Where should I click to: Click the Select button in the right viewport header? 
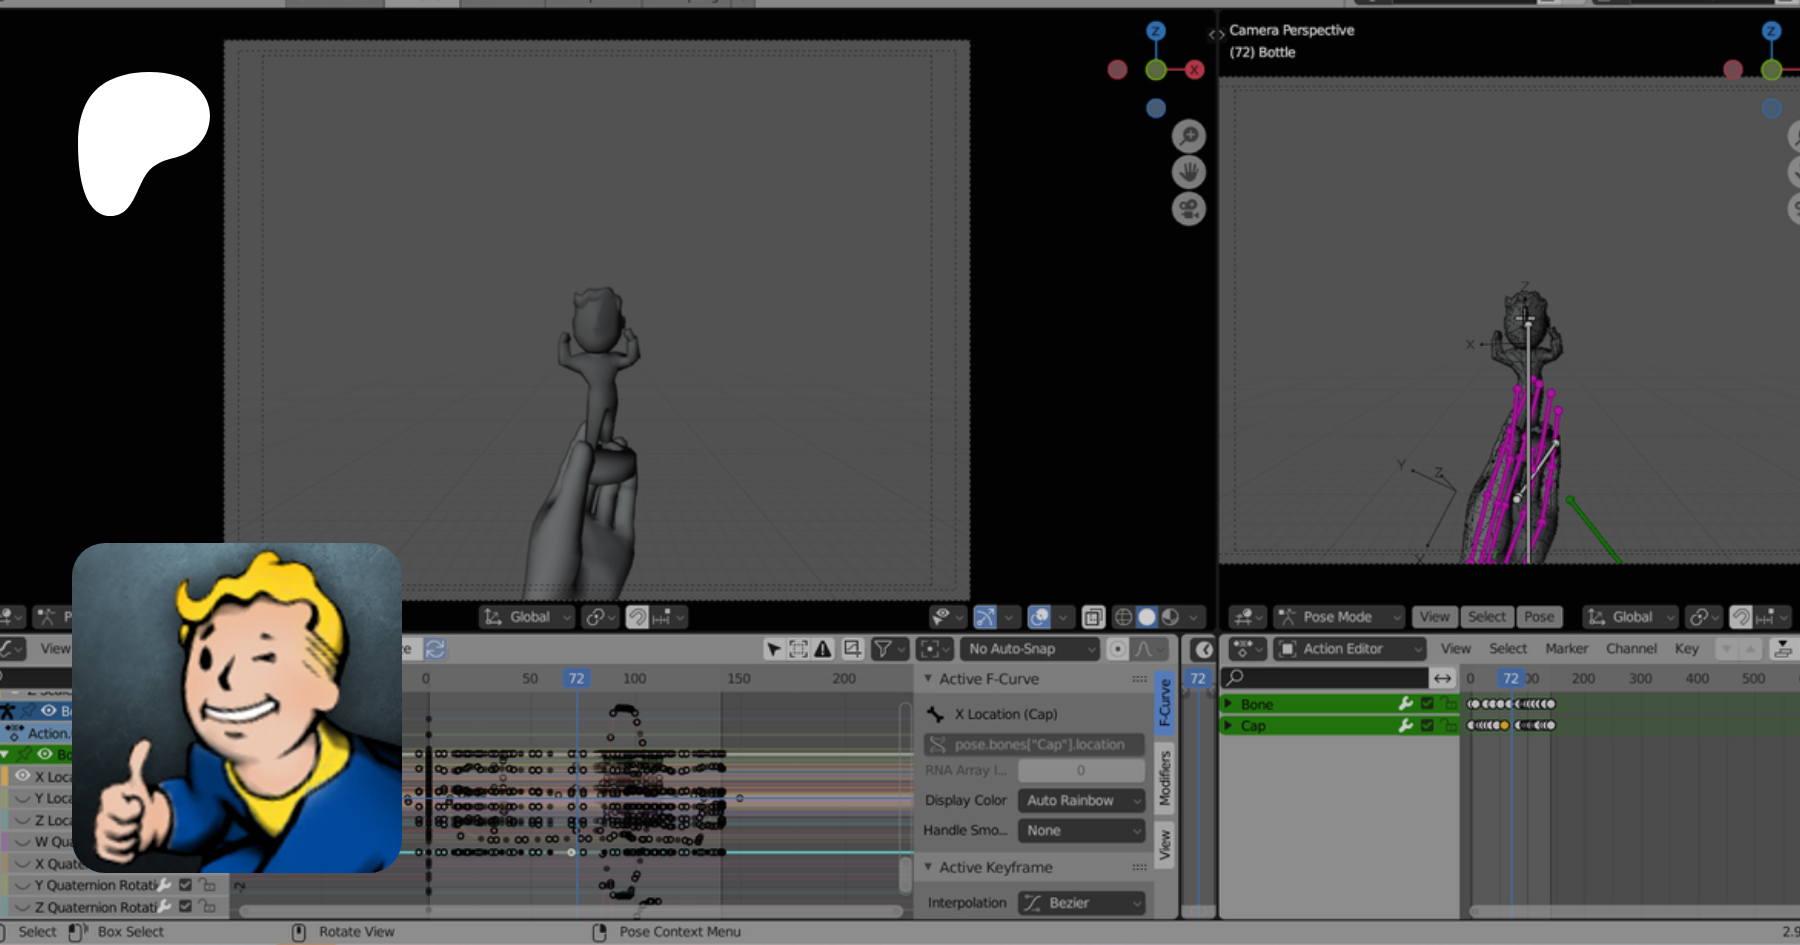click(1487, 617)
